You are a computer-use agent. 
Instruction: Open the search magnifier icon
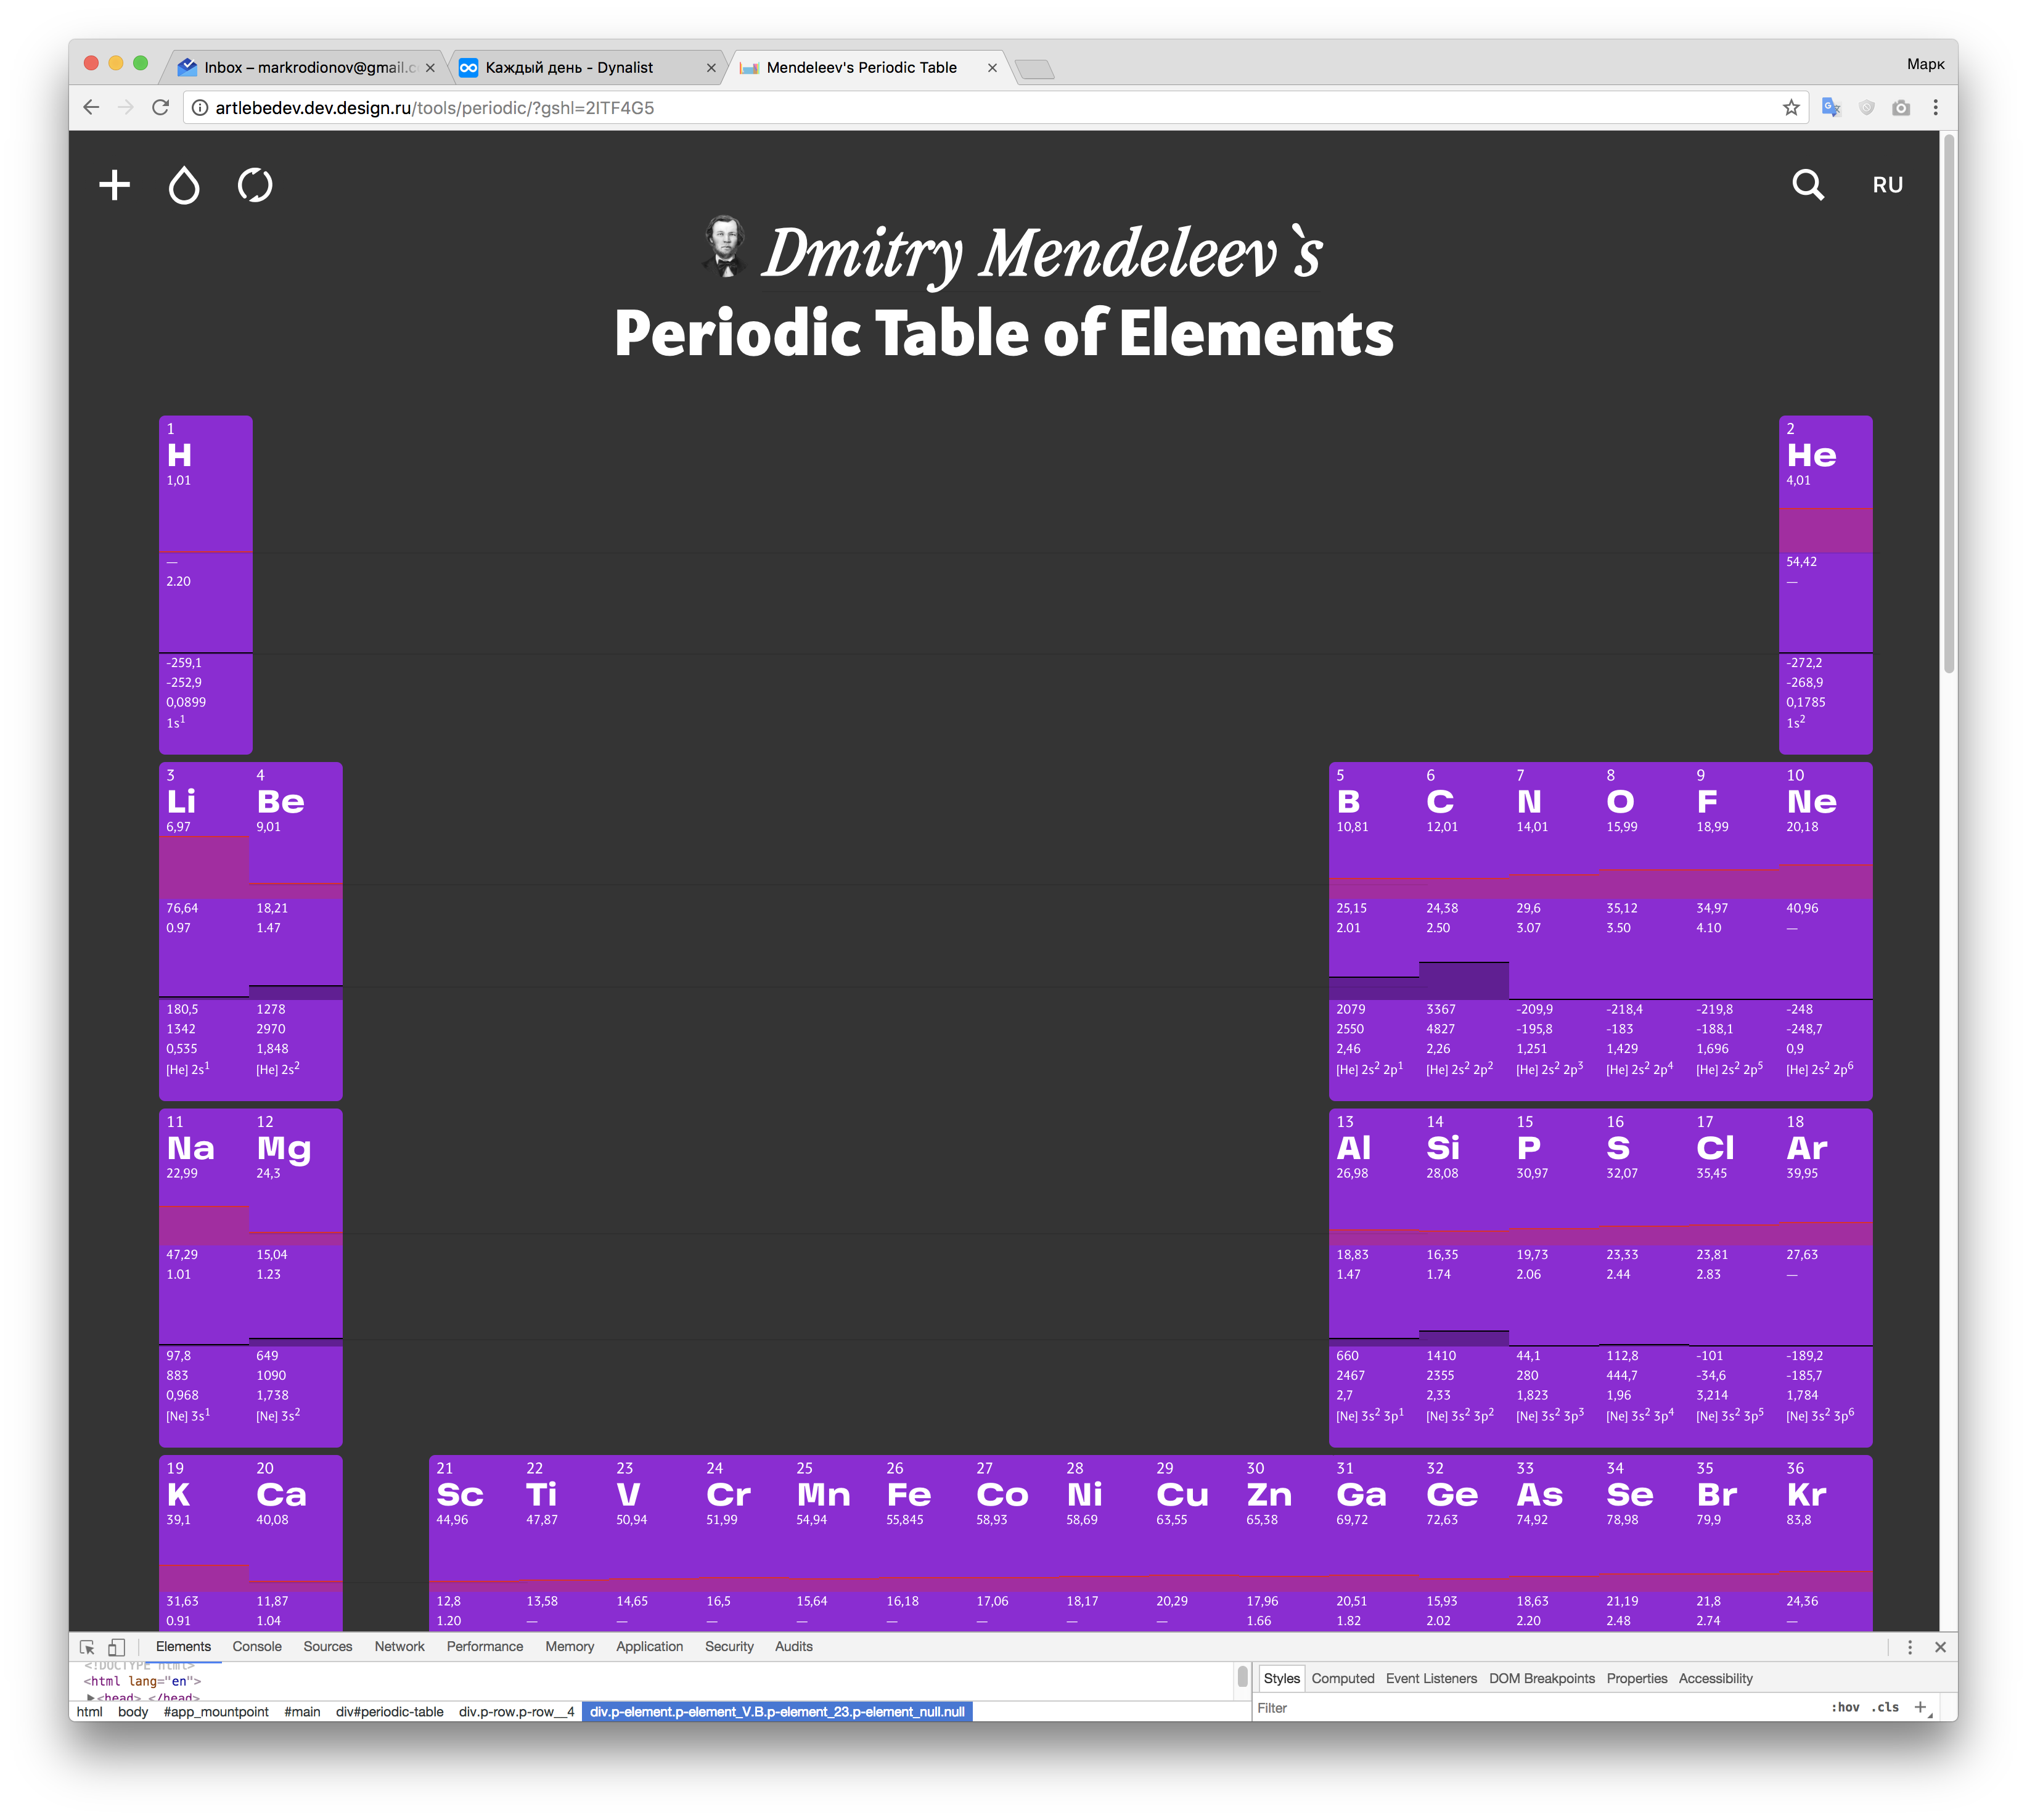(1807, 185)
